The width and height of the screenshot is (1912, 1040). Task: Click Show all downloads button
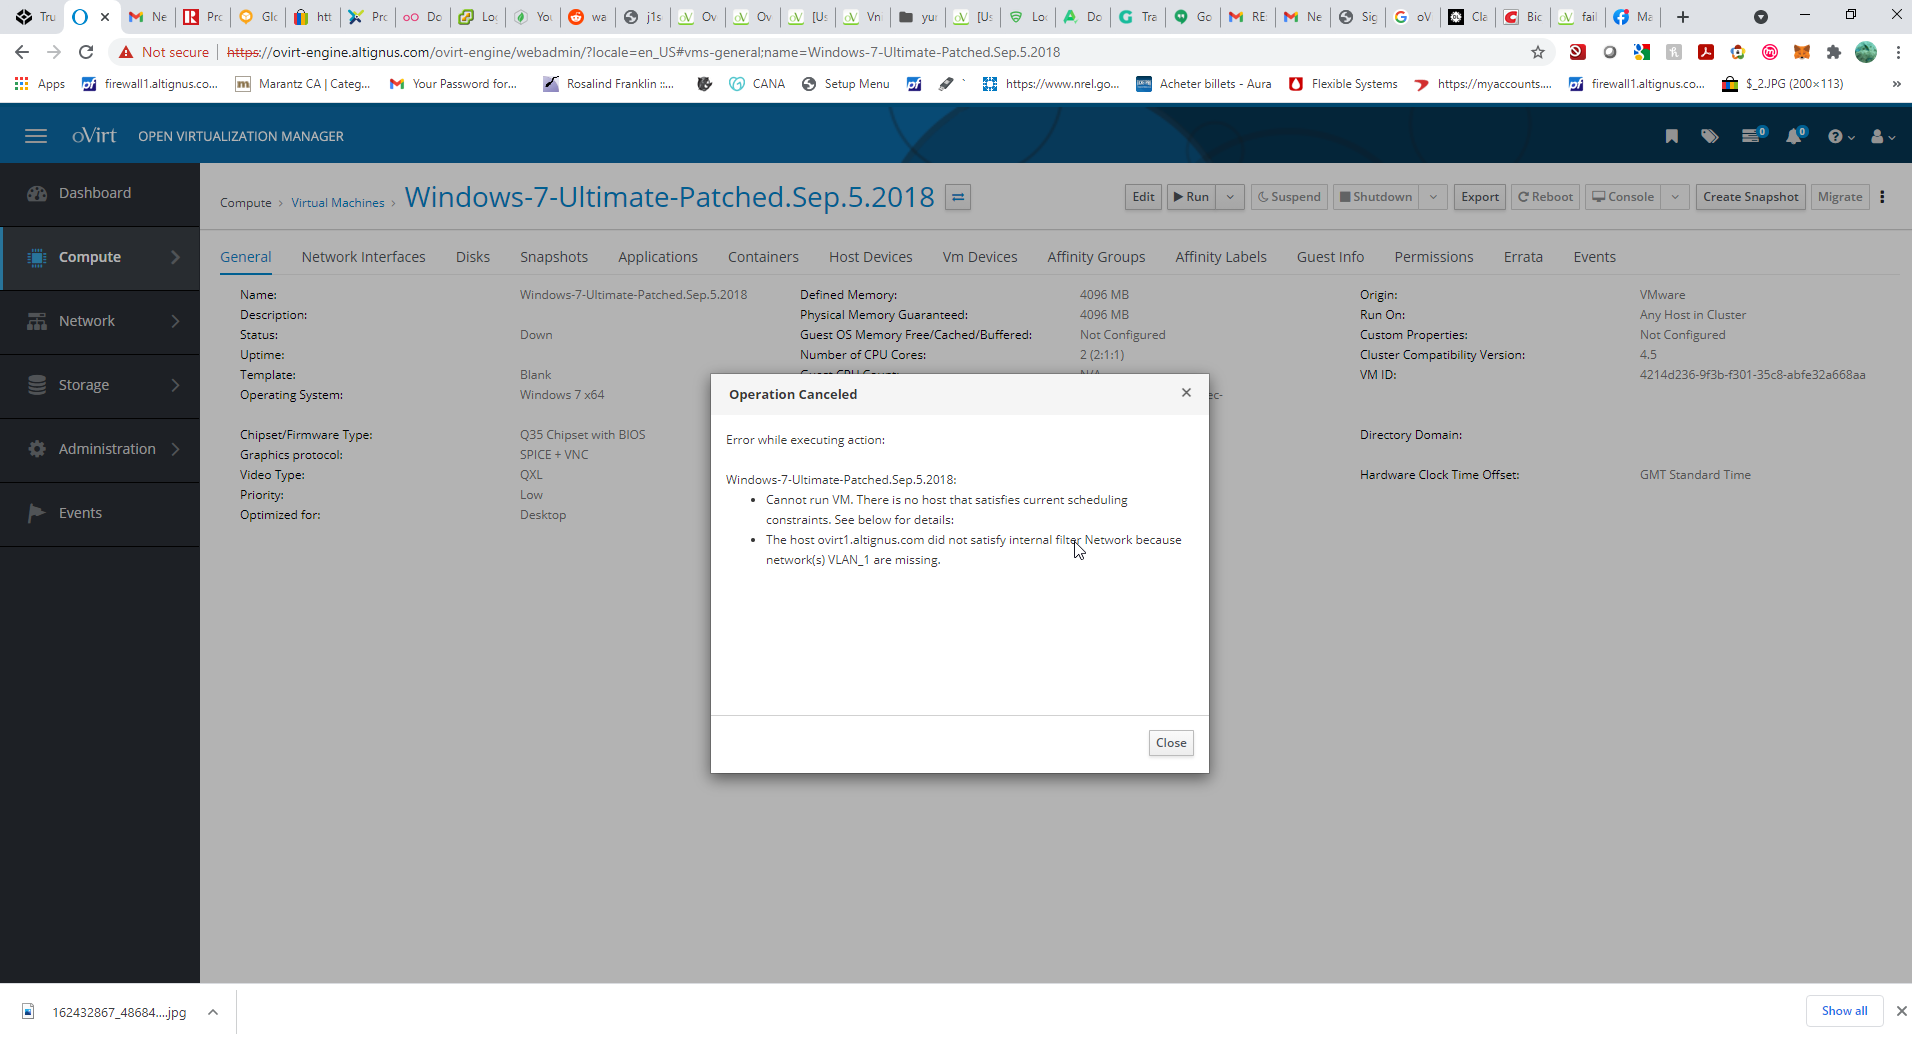click(x=1843, y=1011)
